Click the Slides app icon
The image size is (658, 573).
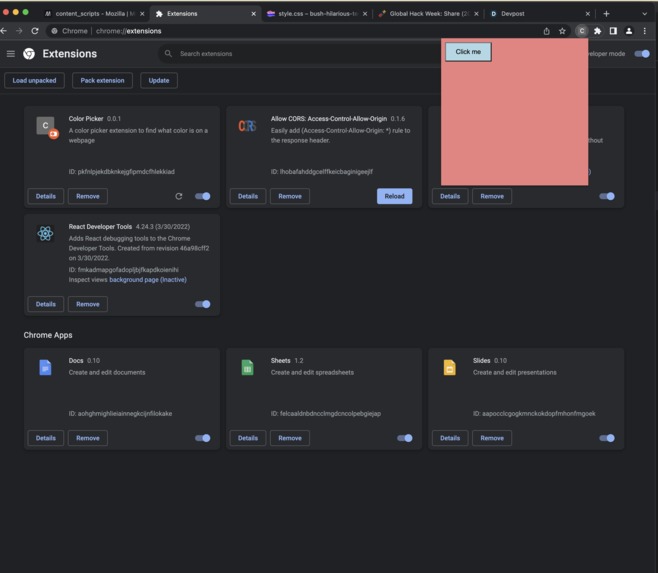[449, 367]
